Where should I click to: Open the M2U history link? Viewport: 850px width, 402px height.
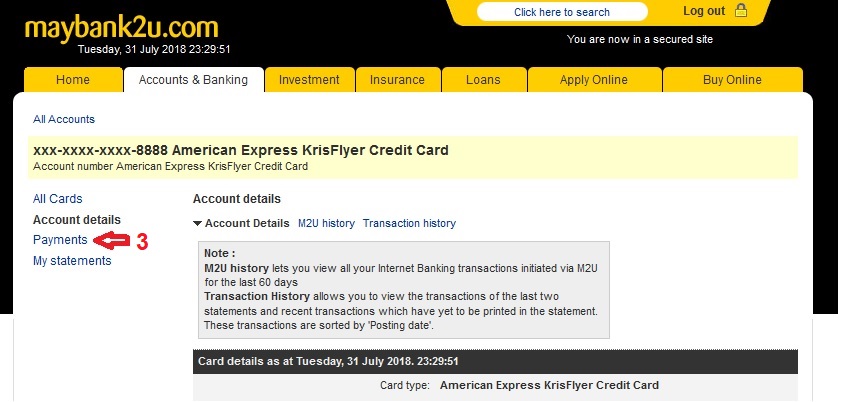[326, 223]
